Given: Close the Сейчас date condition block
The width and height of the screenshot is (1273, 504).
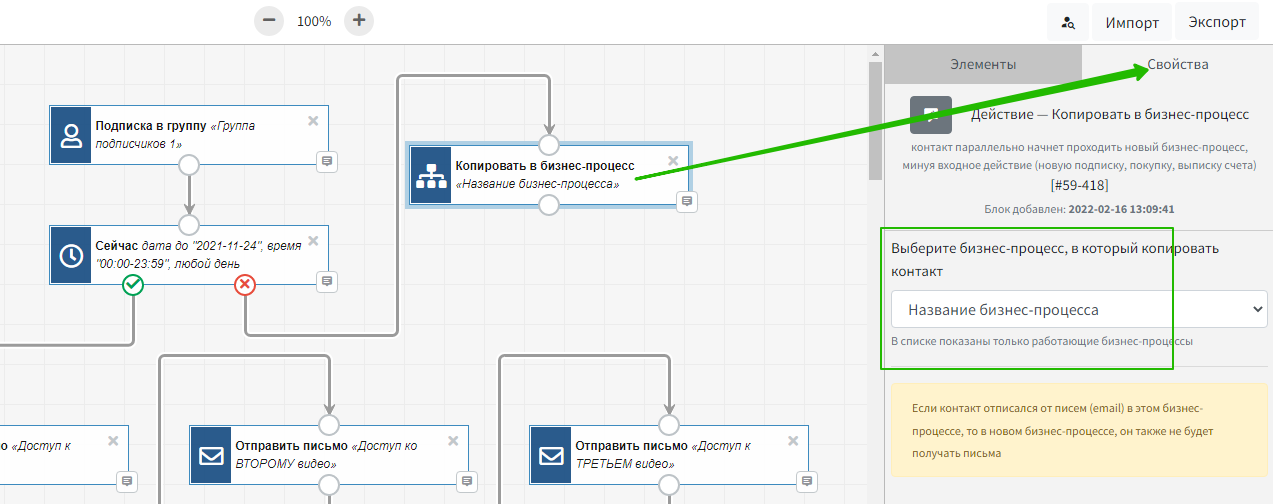Looking at the screenshot, I should [313, 241].
